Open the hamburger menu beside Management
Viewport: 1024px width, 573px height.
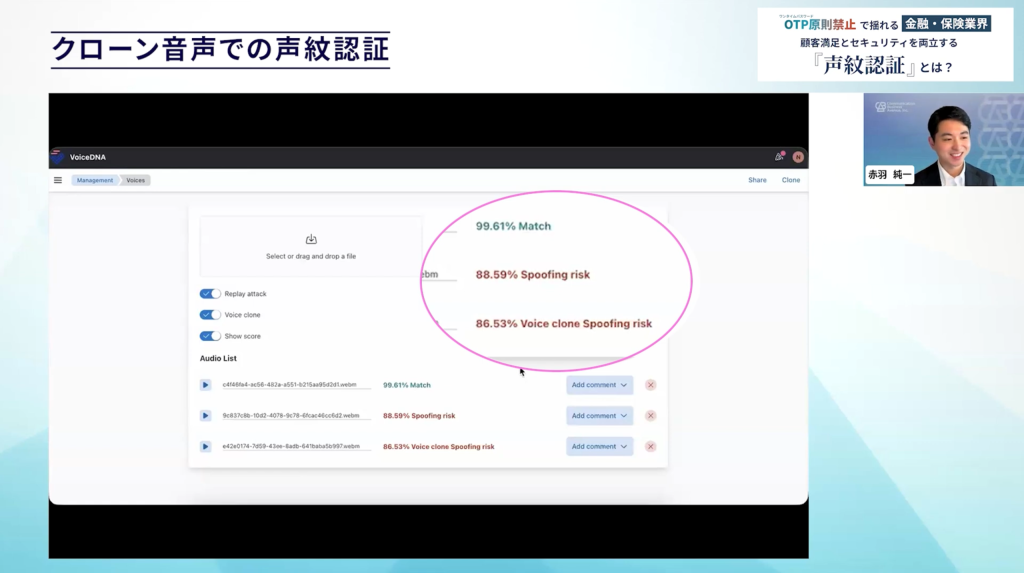tap(58, 180)
